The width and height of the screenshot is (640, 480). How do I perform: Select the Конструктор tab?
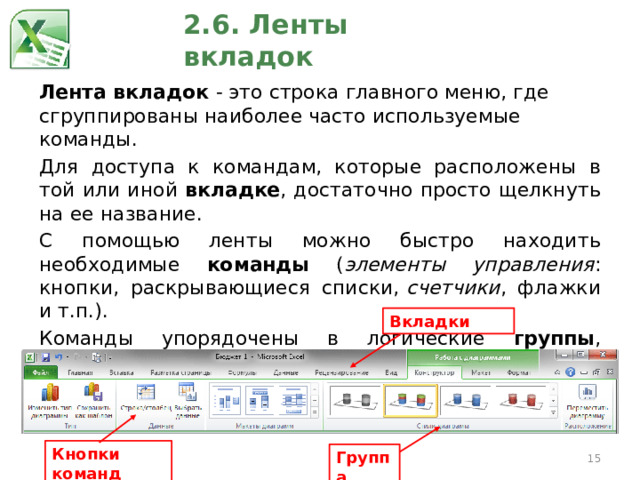point(434,372)
